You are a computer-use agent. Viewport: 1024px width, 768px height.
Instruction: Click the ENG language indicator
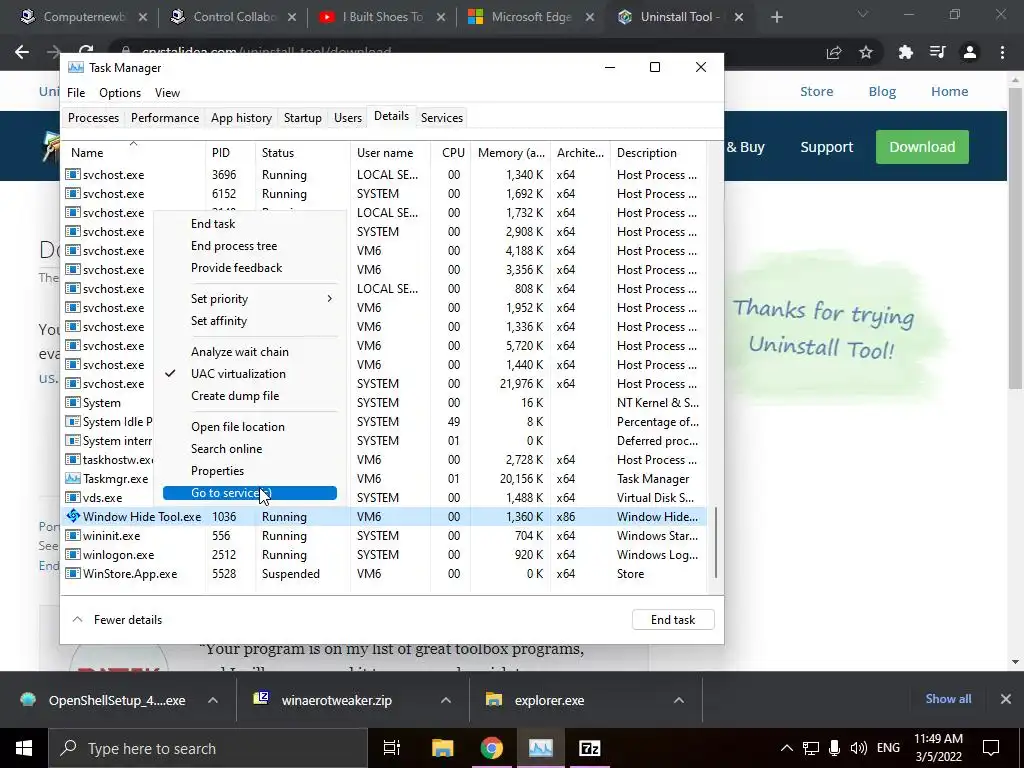coord(888,748)
